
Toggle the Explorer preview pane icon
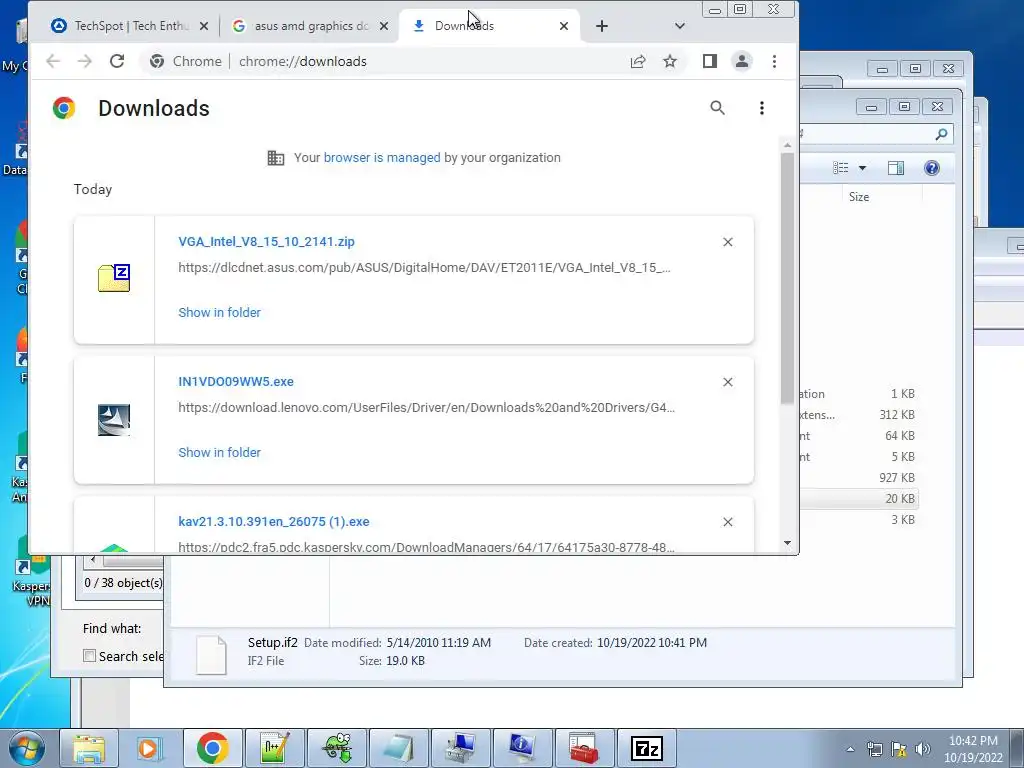[896, 168]
